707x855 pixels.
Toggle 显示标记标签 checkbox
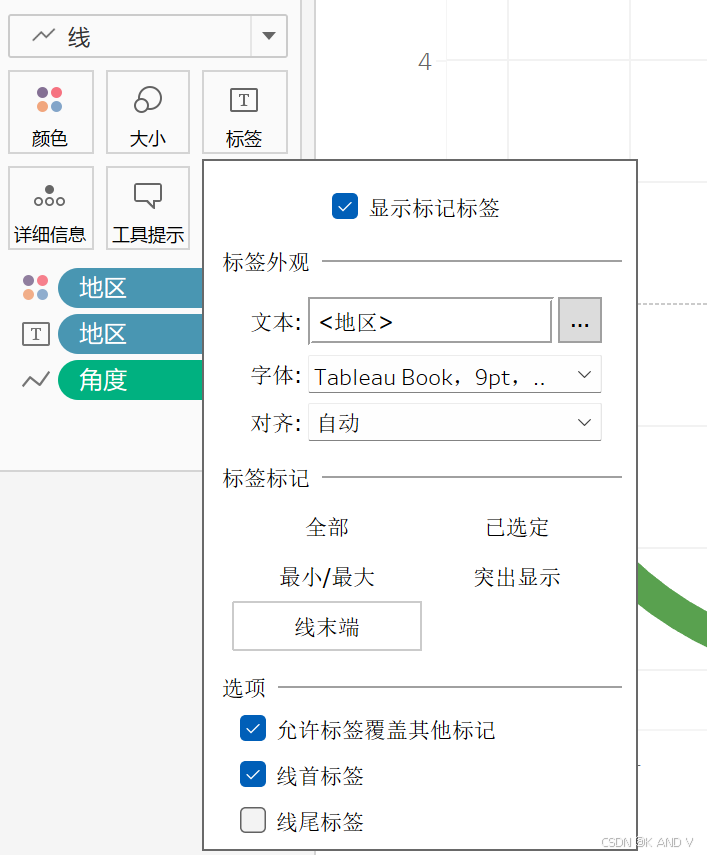(x=345, y=207)
